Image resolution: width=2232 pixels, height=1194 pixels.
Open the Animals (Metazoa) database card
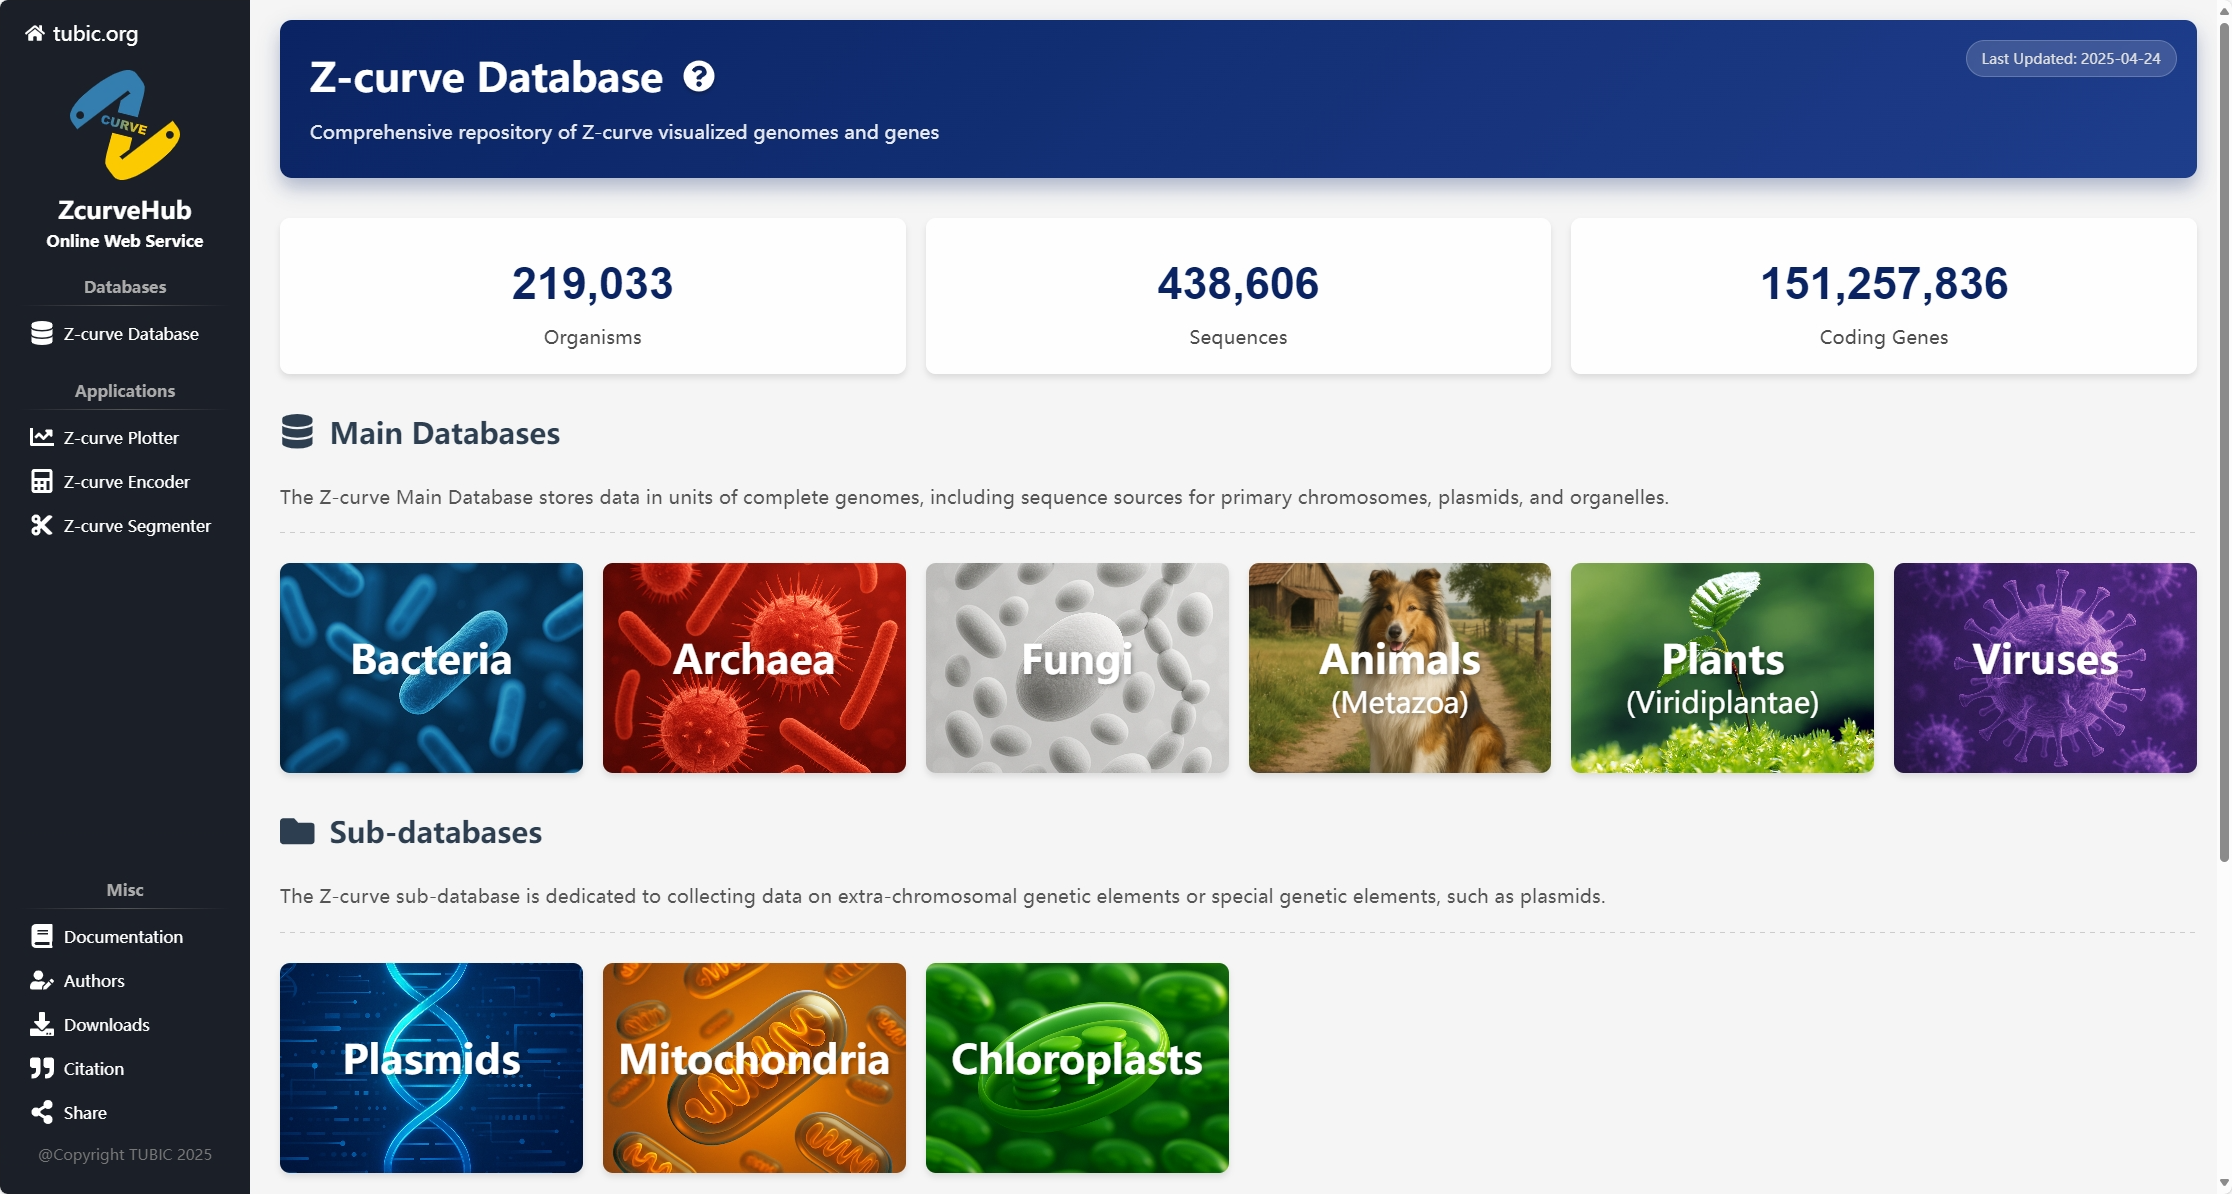click(x=1399, y=667)
